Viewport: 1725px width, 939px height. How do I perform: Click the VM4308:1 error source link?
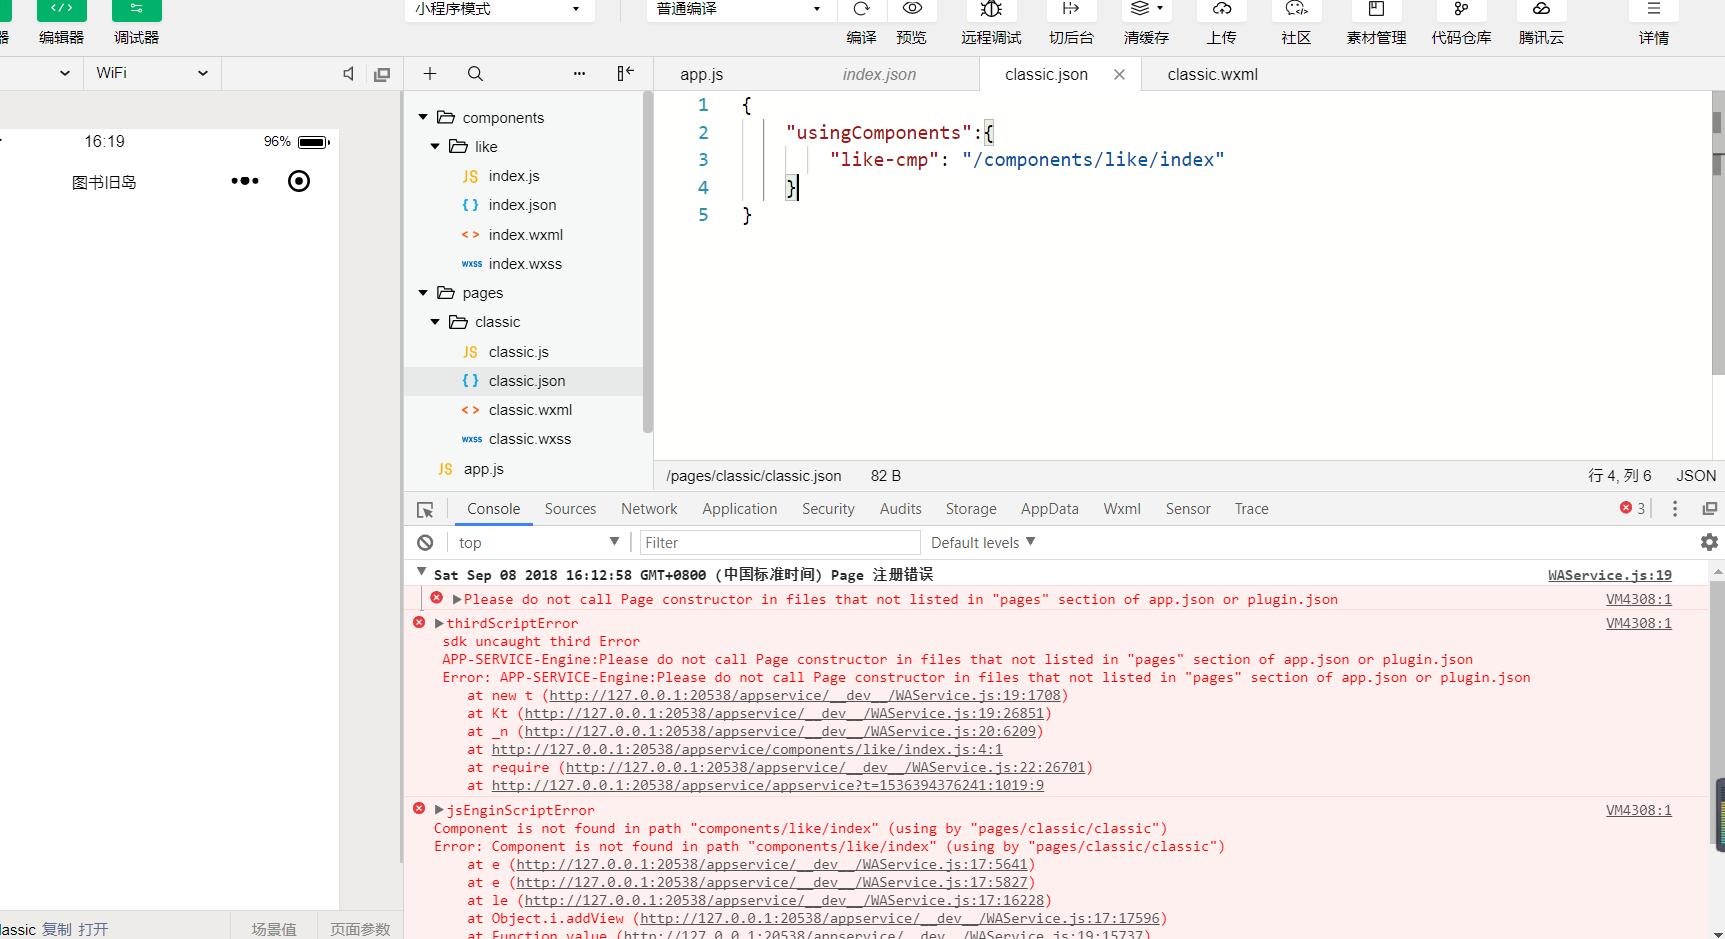(1638, 599)
